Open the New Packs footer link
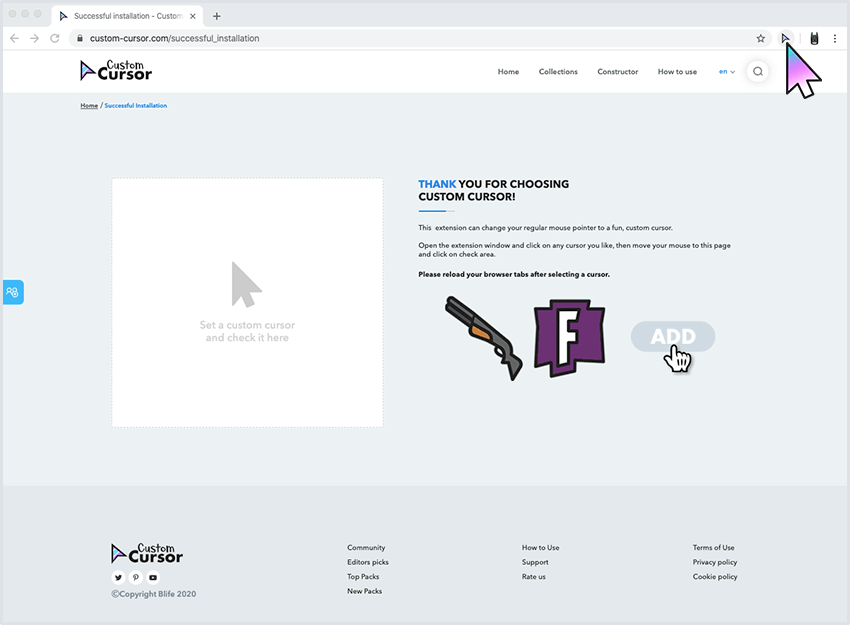Image resolution: width=850 pixels, height=625 pixels. pyautogui.click(x=365, y=591)
